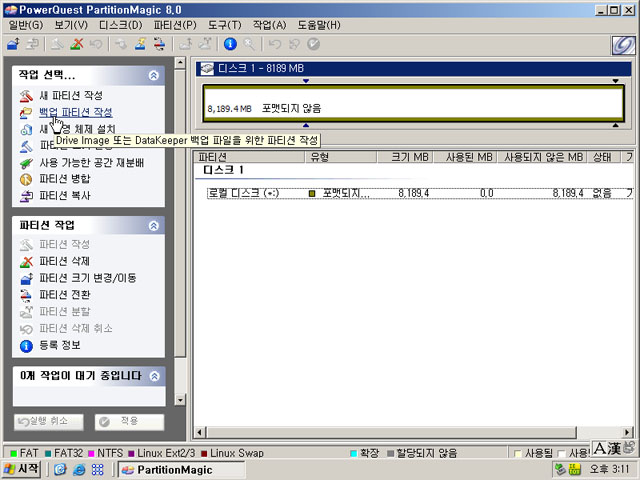640x480 pixels.
Task: Click the blue info icon beside 등록 정보
Action: [x=26, y=346]
